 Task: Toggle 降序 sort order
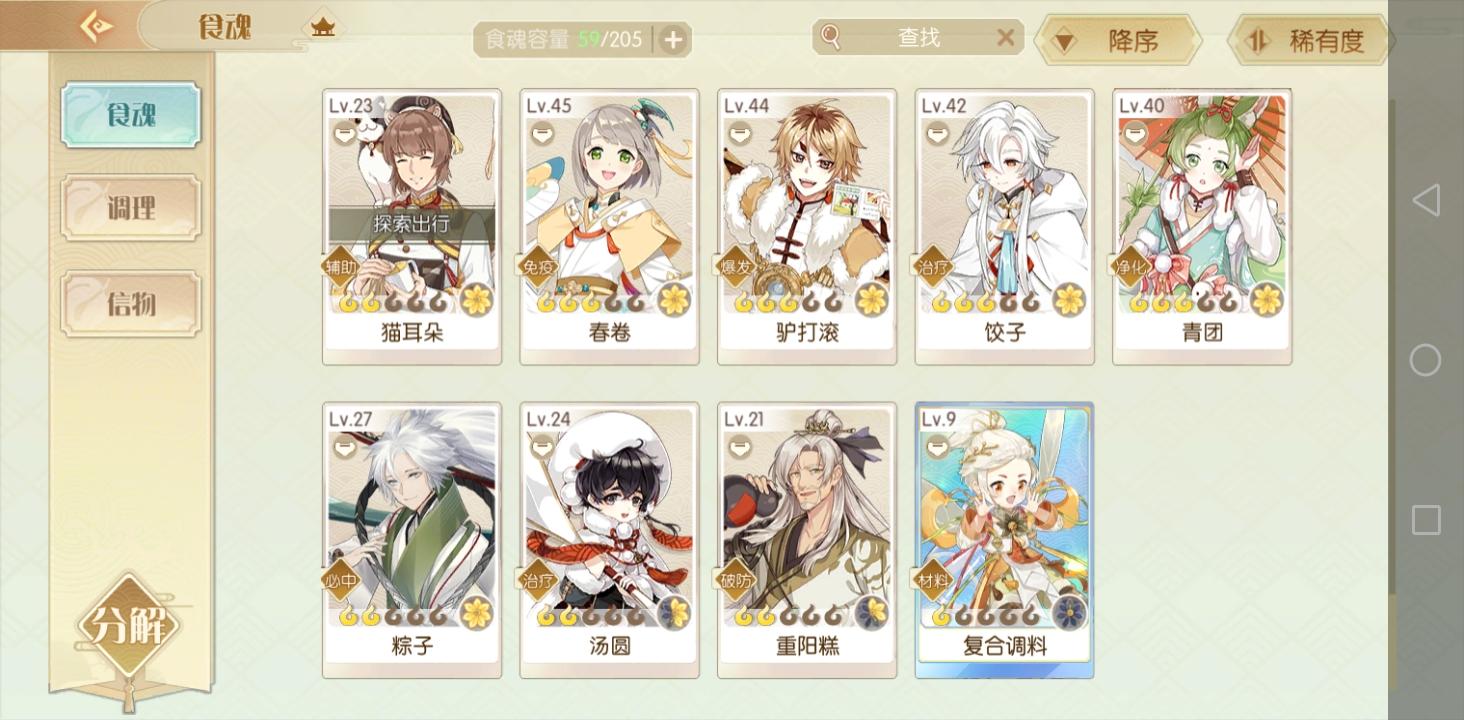1117,41
